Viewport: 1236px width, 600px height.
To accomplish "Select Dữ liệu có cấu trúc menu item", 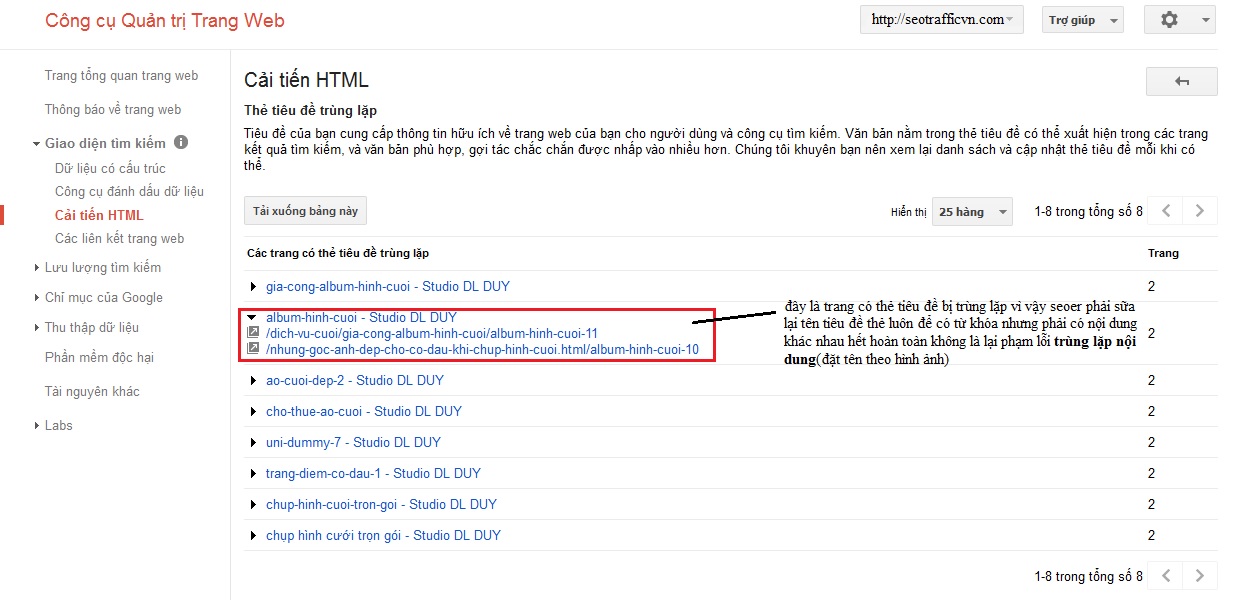I will point(110,168).
